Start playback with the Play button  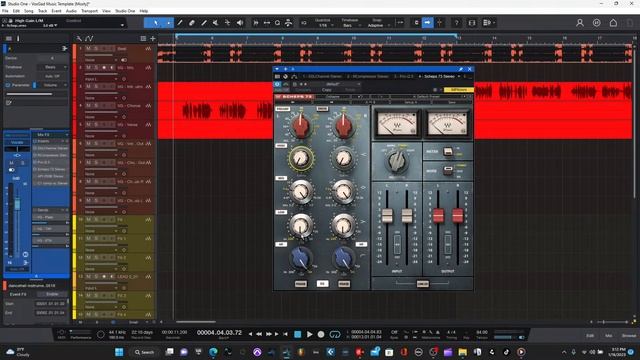(x=309, y=334)
